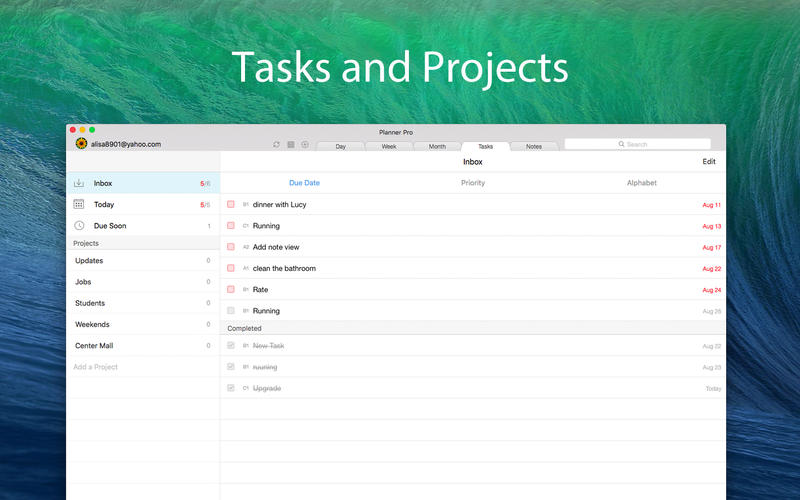Click the Rate task text

point(260,290)
